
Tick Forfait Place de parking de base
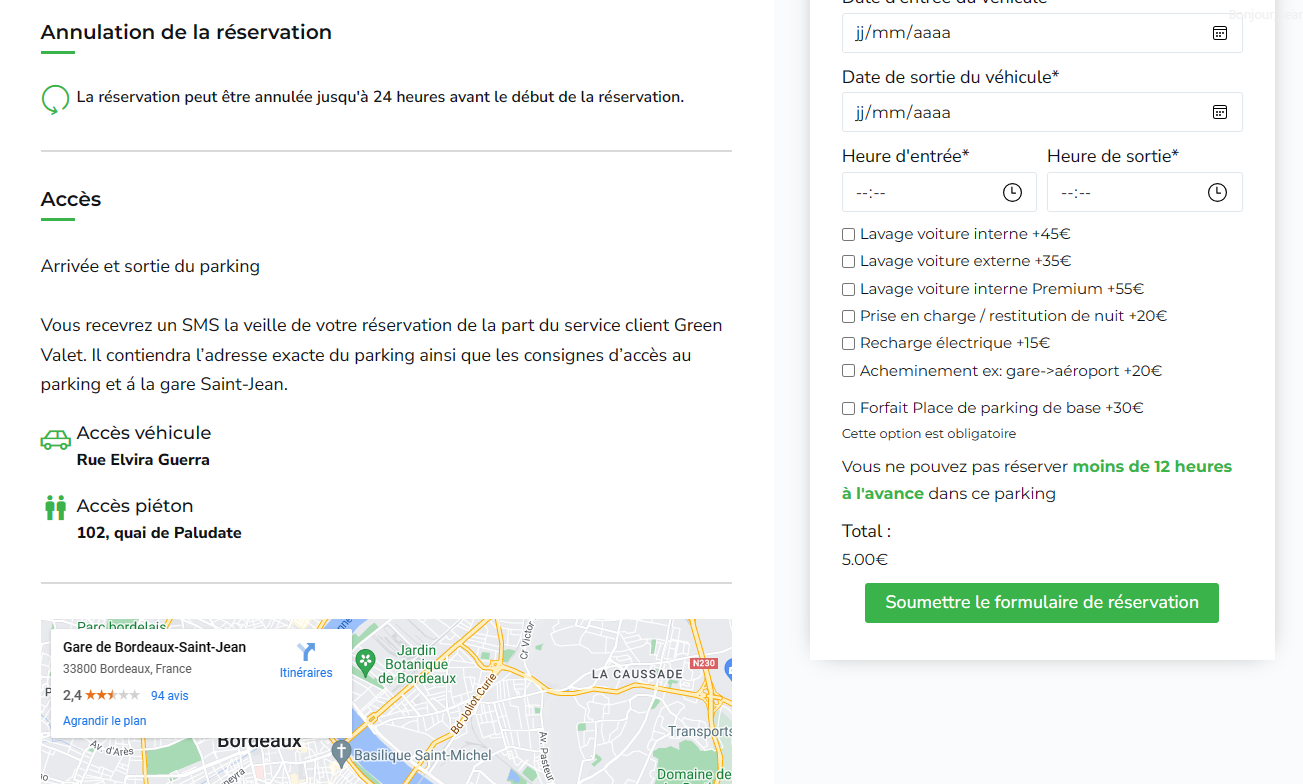click(x=848, y=409)
